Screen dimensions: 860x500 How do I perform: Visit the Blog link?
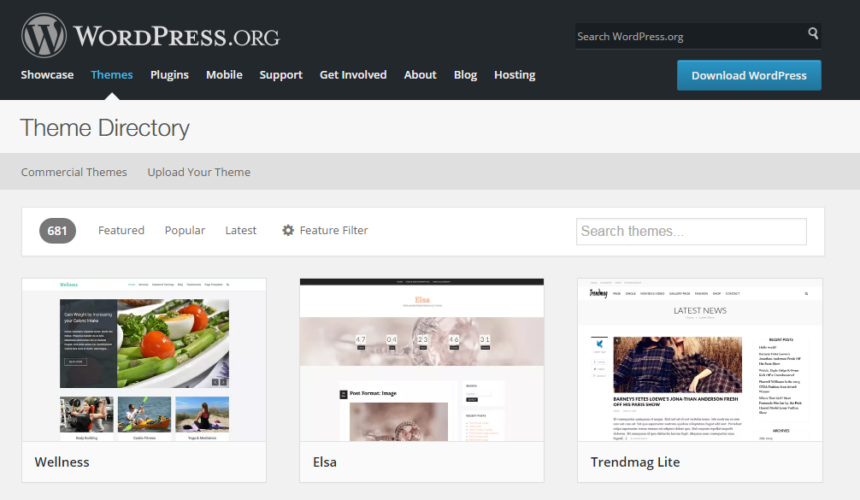465,75
